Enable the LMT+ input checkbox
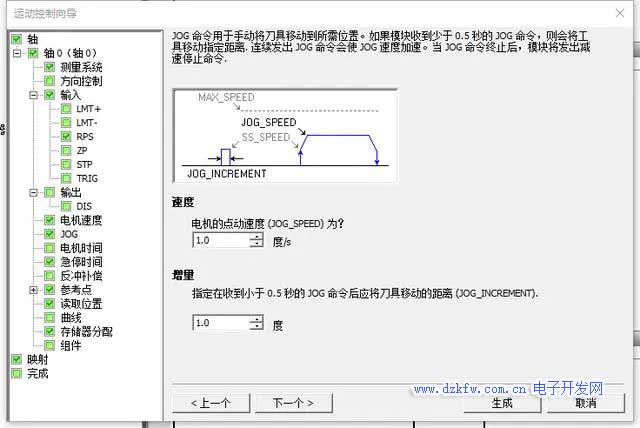Screen dimensions: 640x428 tap(66, 108)
